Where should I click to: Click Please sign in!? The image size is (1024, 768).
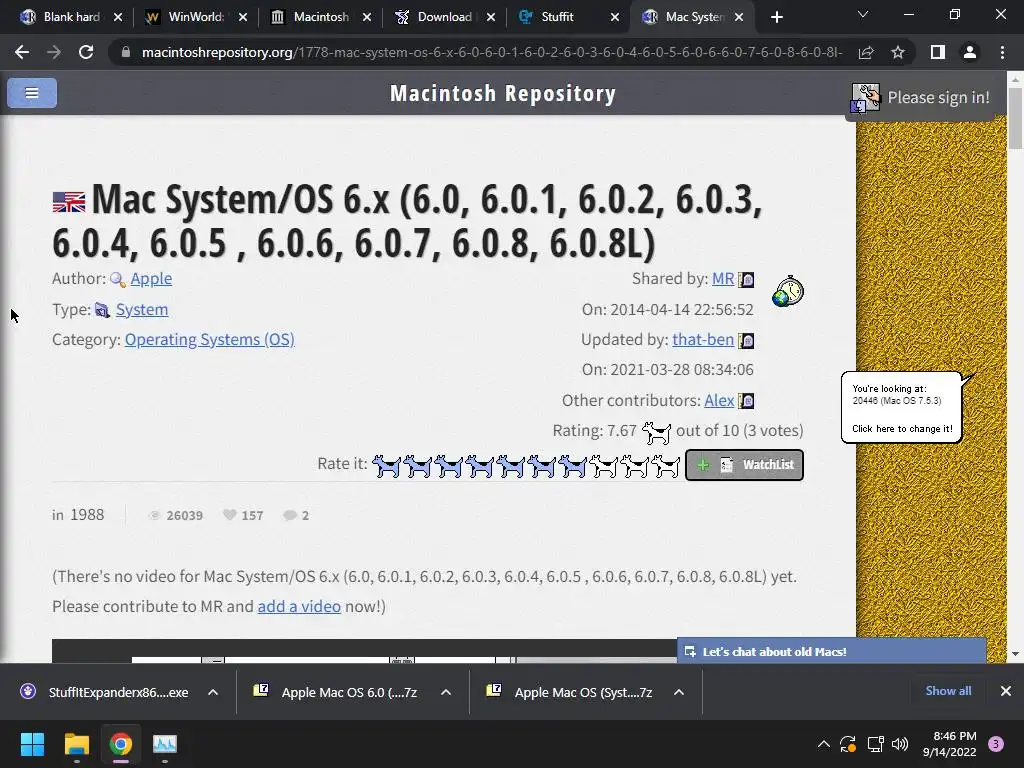click(938, 98)
